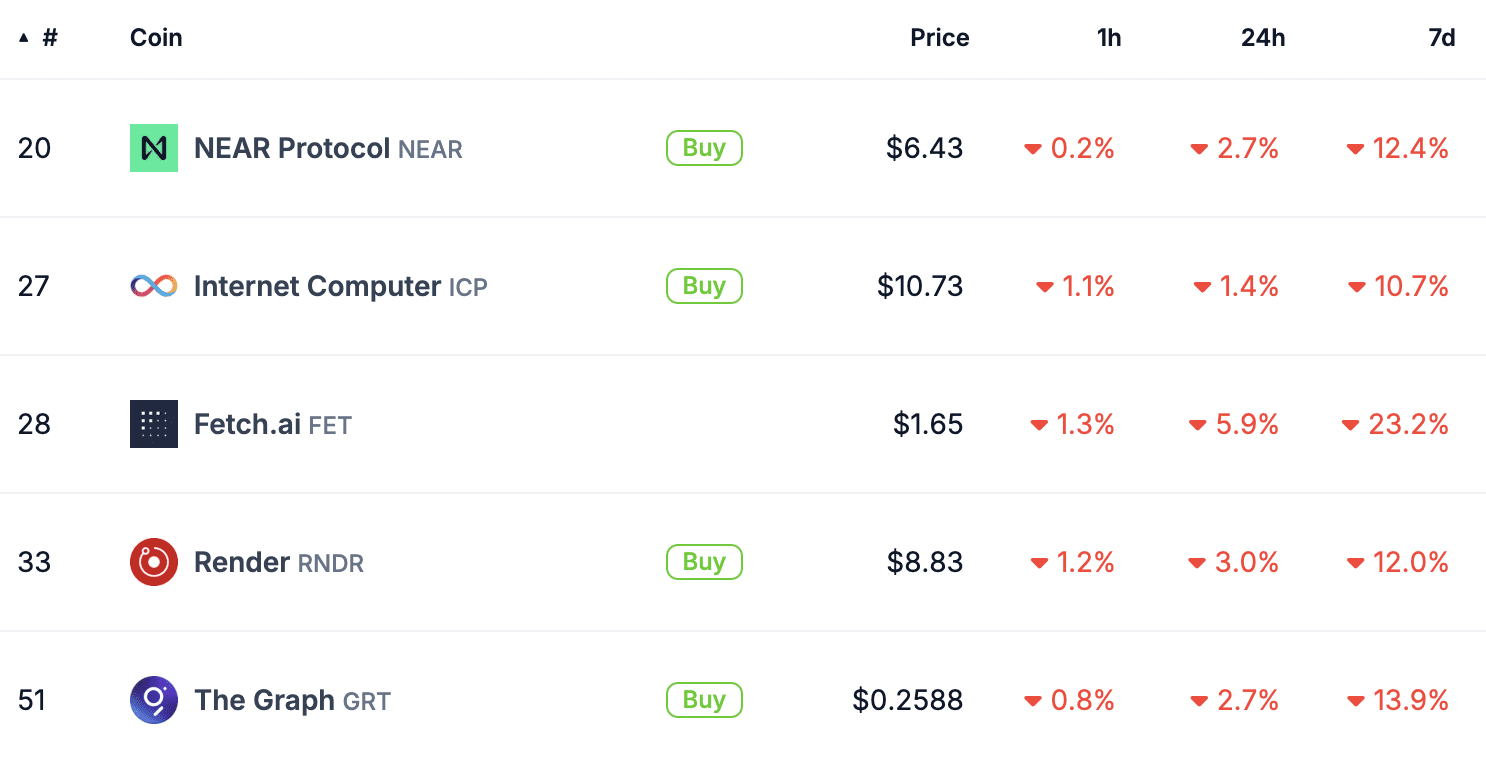Click the Fetch.ai dotted logo icon
Screen dimensions: 1486x758
[x=154, y=424]
